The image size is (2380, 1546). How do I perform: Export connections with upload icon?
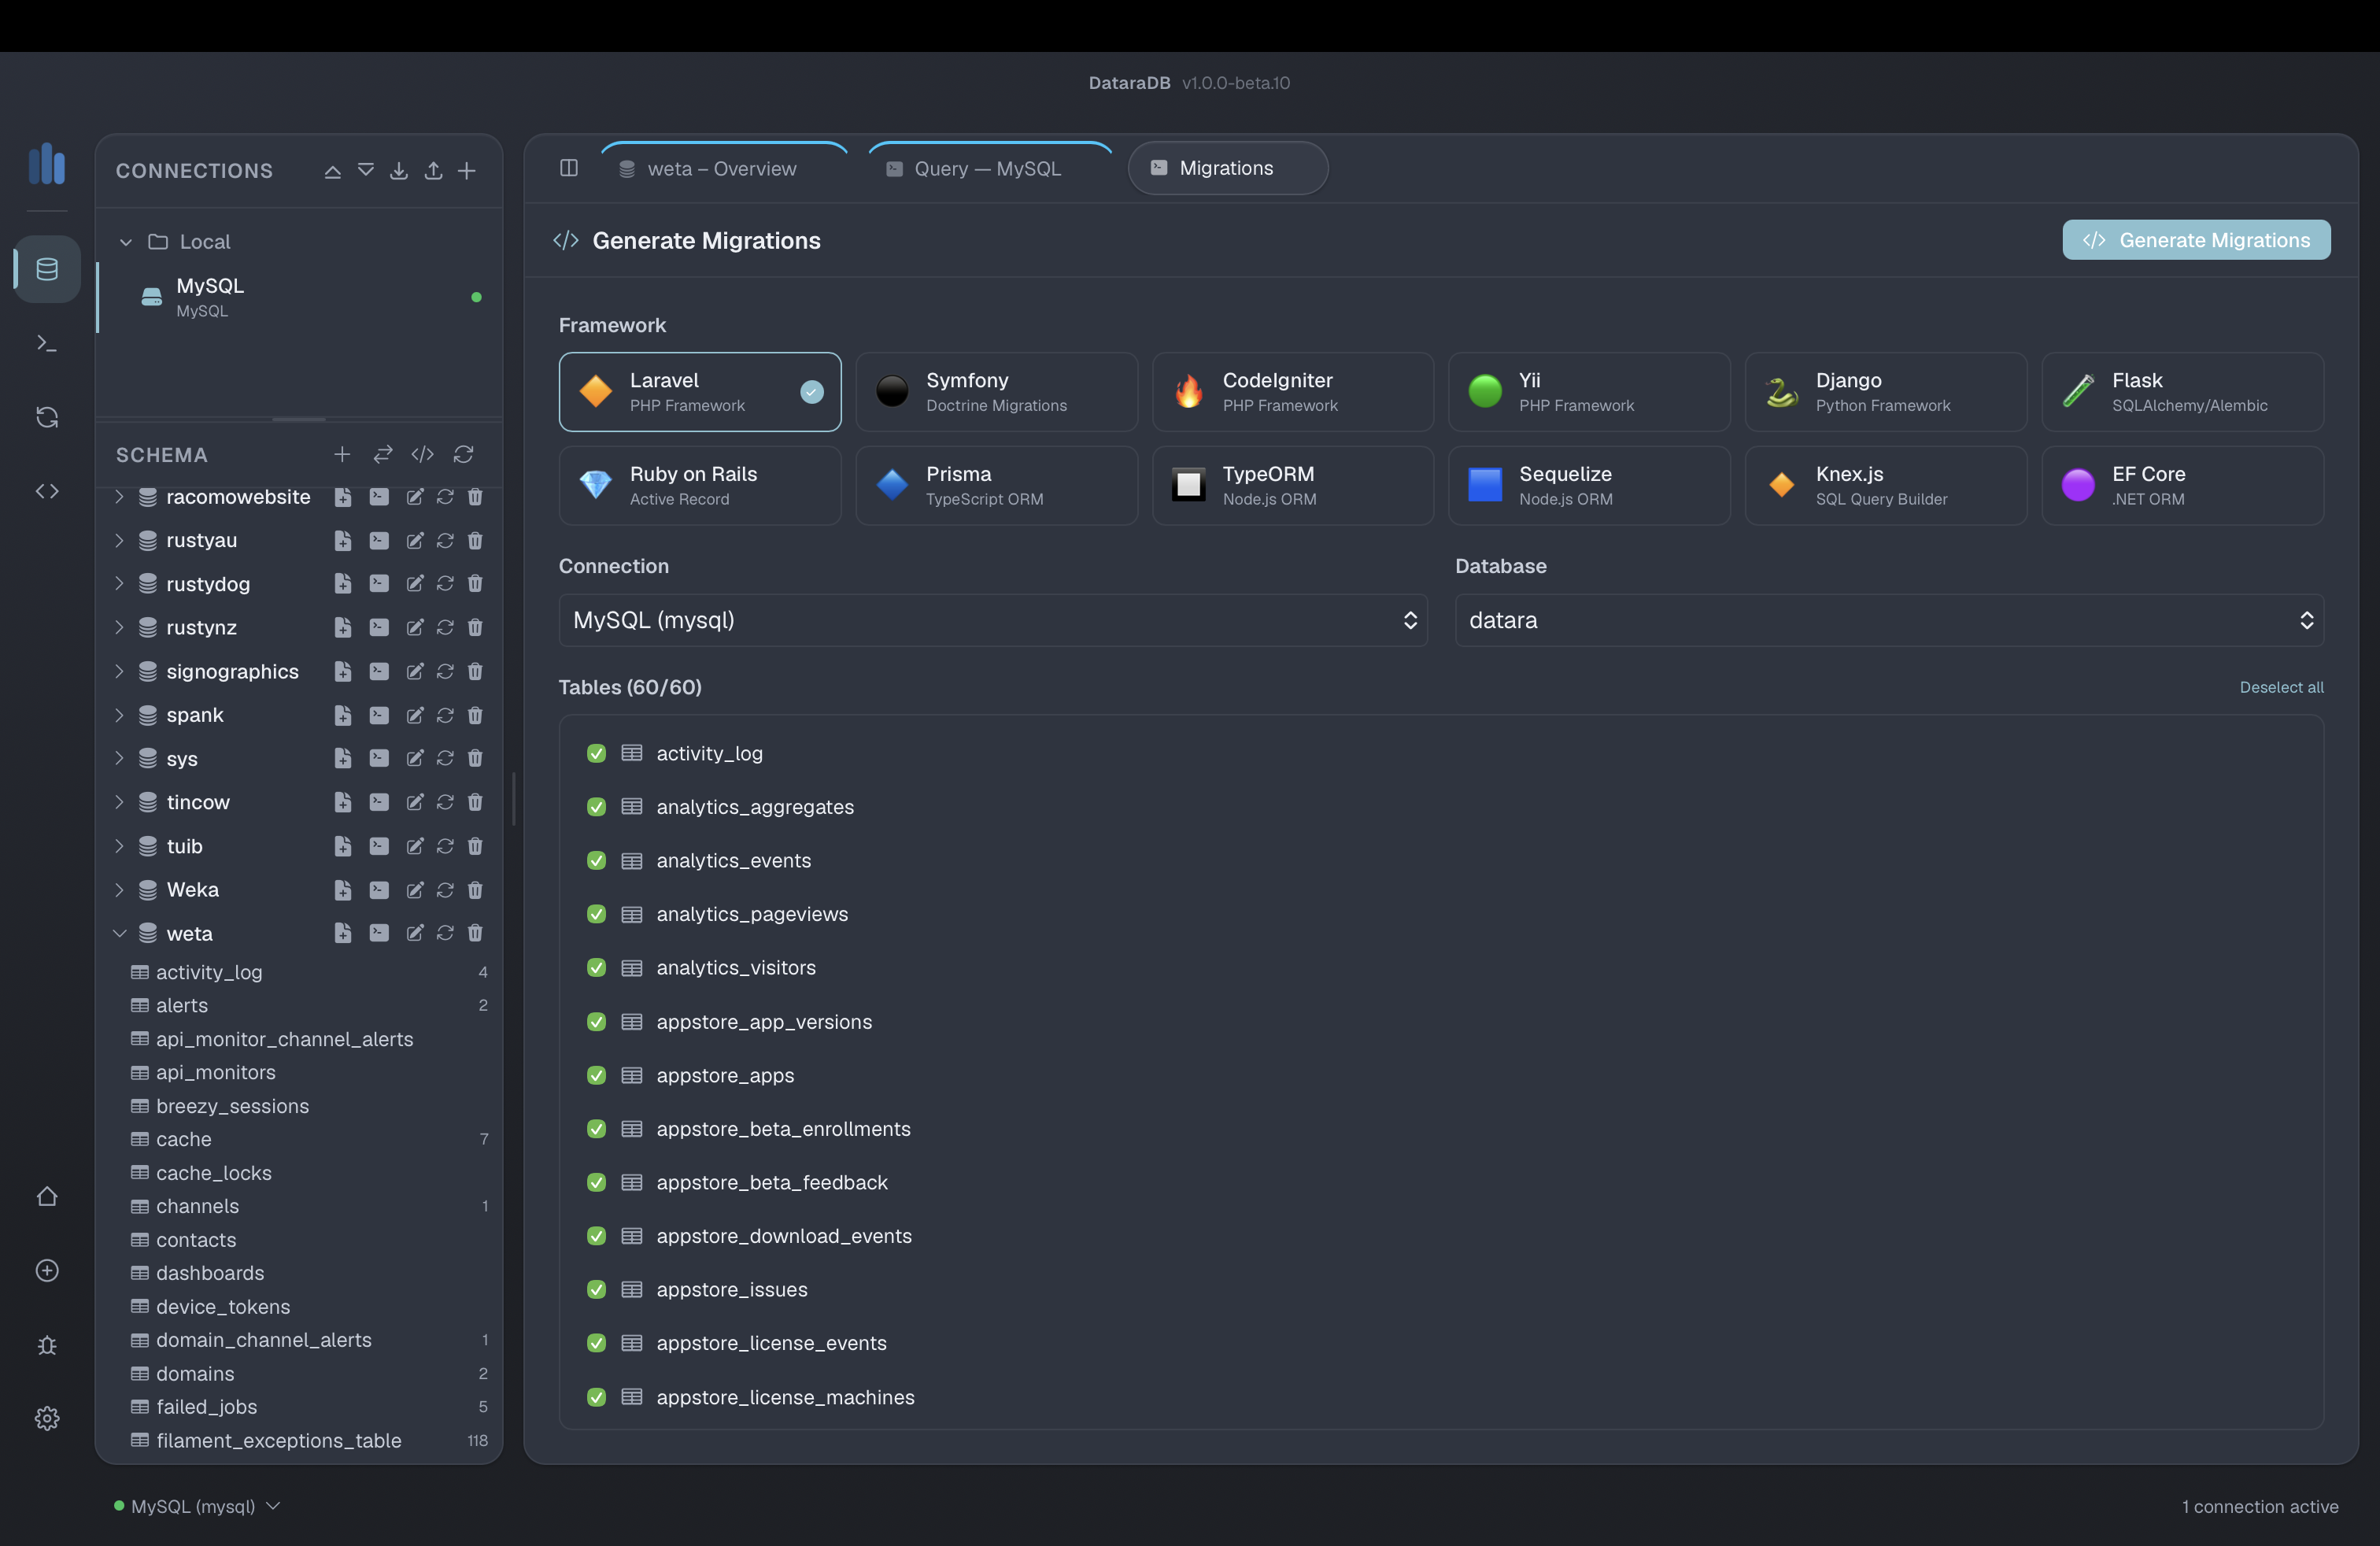(x=433, y=171)
